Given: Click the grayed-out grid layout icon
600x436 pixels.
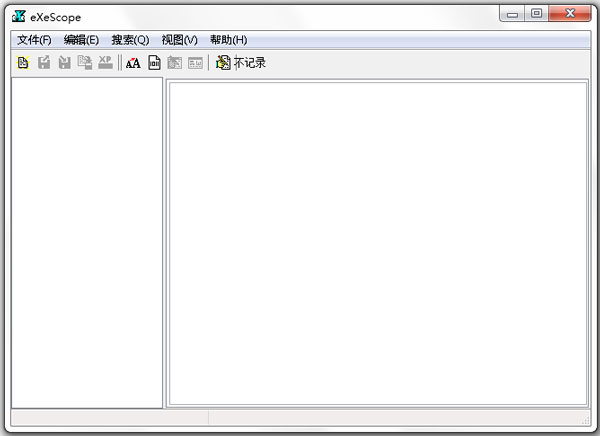Looking at the screenshot, I should tap(196, 63).
